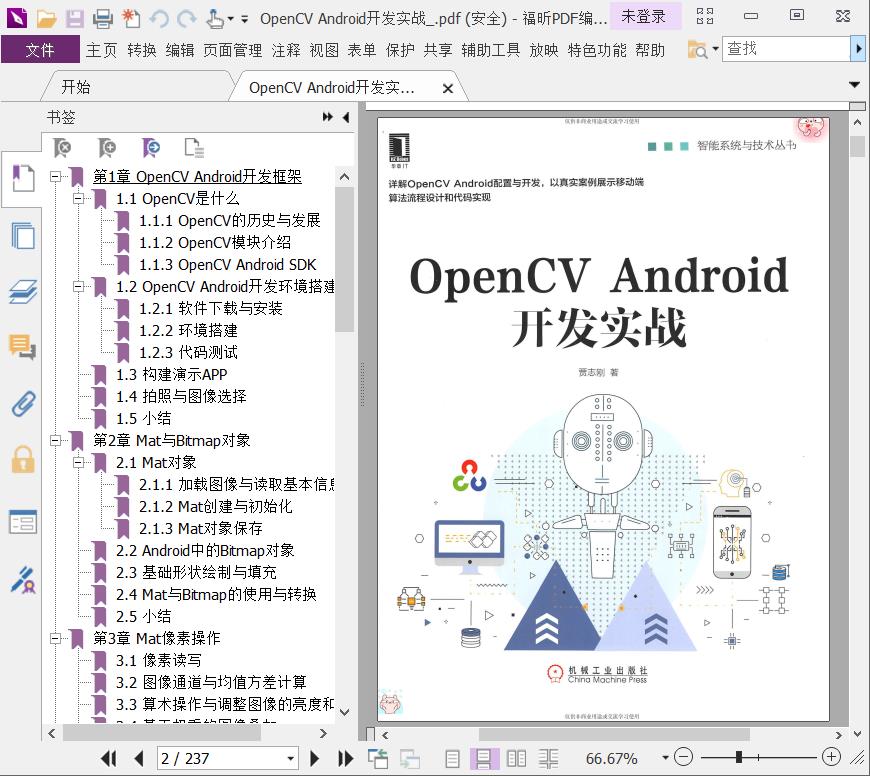The width and height of the screenshot is (870, 776).
Task: Collapse the 第1章 OpenCV Android开发框架 node
Action: coord(55,176)
